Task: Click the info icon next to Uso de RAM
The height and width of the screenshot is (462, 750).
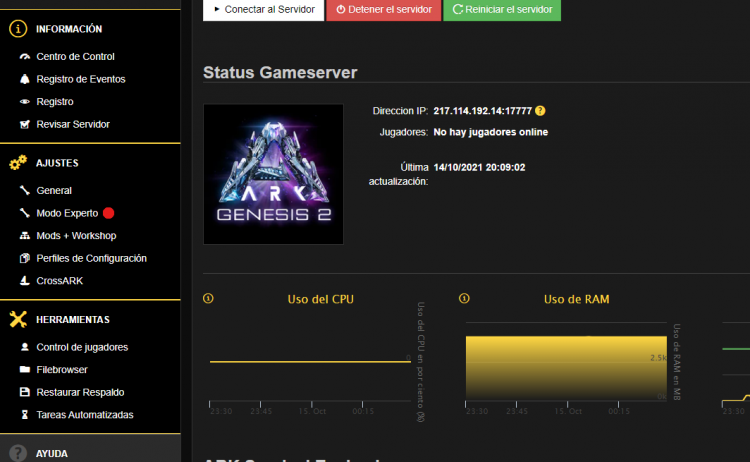Action: click(465, 298)
